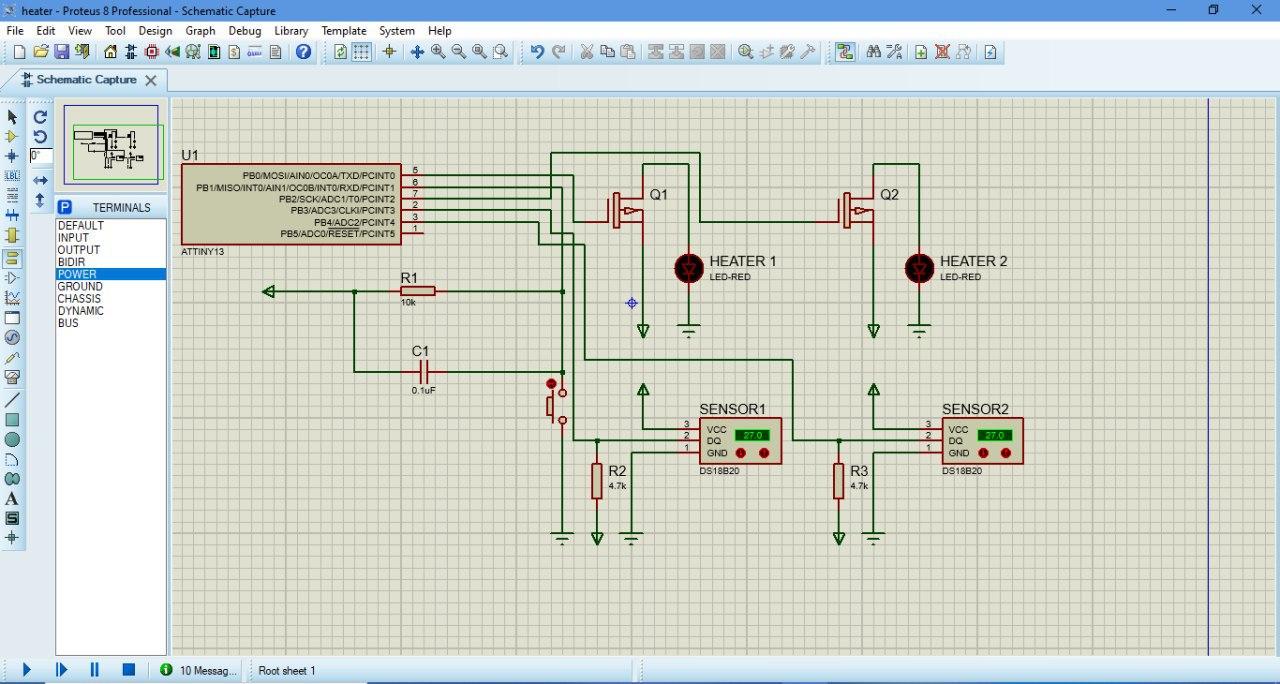This screenshot has height=684, width=1280.
Task: Click the Electrical Rules Check icon
Action: pyautogui.click(x=990, y=52)
